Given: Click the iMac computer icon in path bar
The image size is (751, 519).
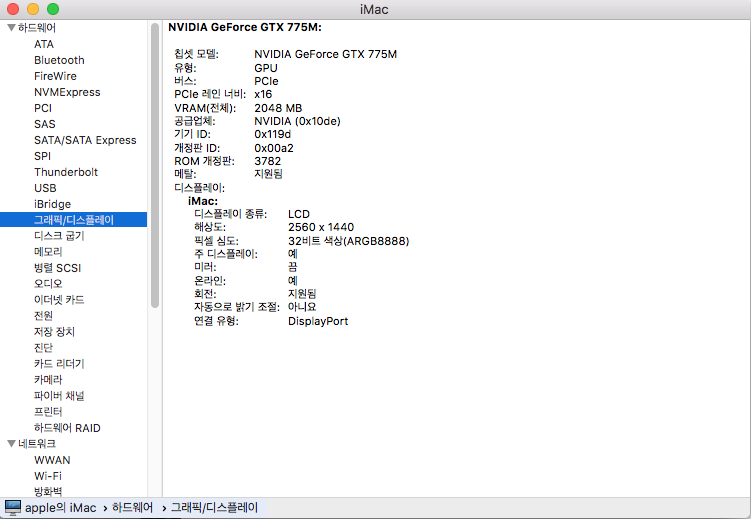Looking at the screenshot, I should pyautogui.click(x=13, y=507).
